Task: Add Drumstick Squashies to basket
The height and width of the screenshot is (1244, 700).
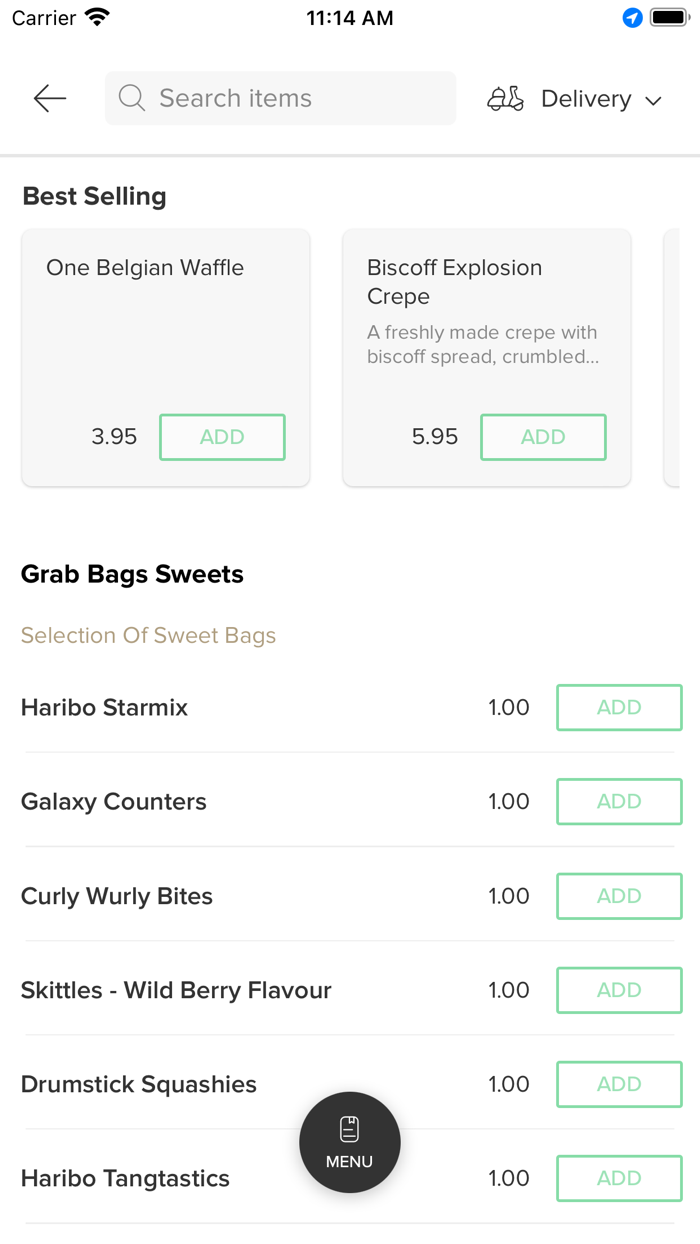Action: pos(619,1084)
